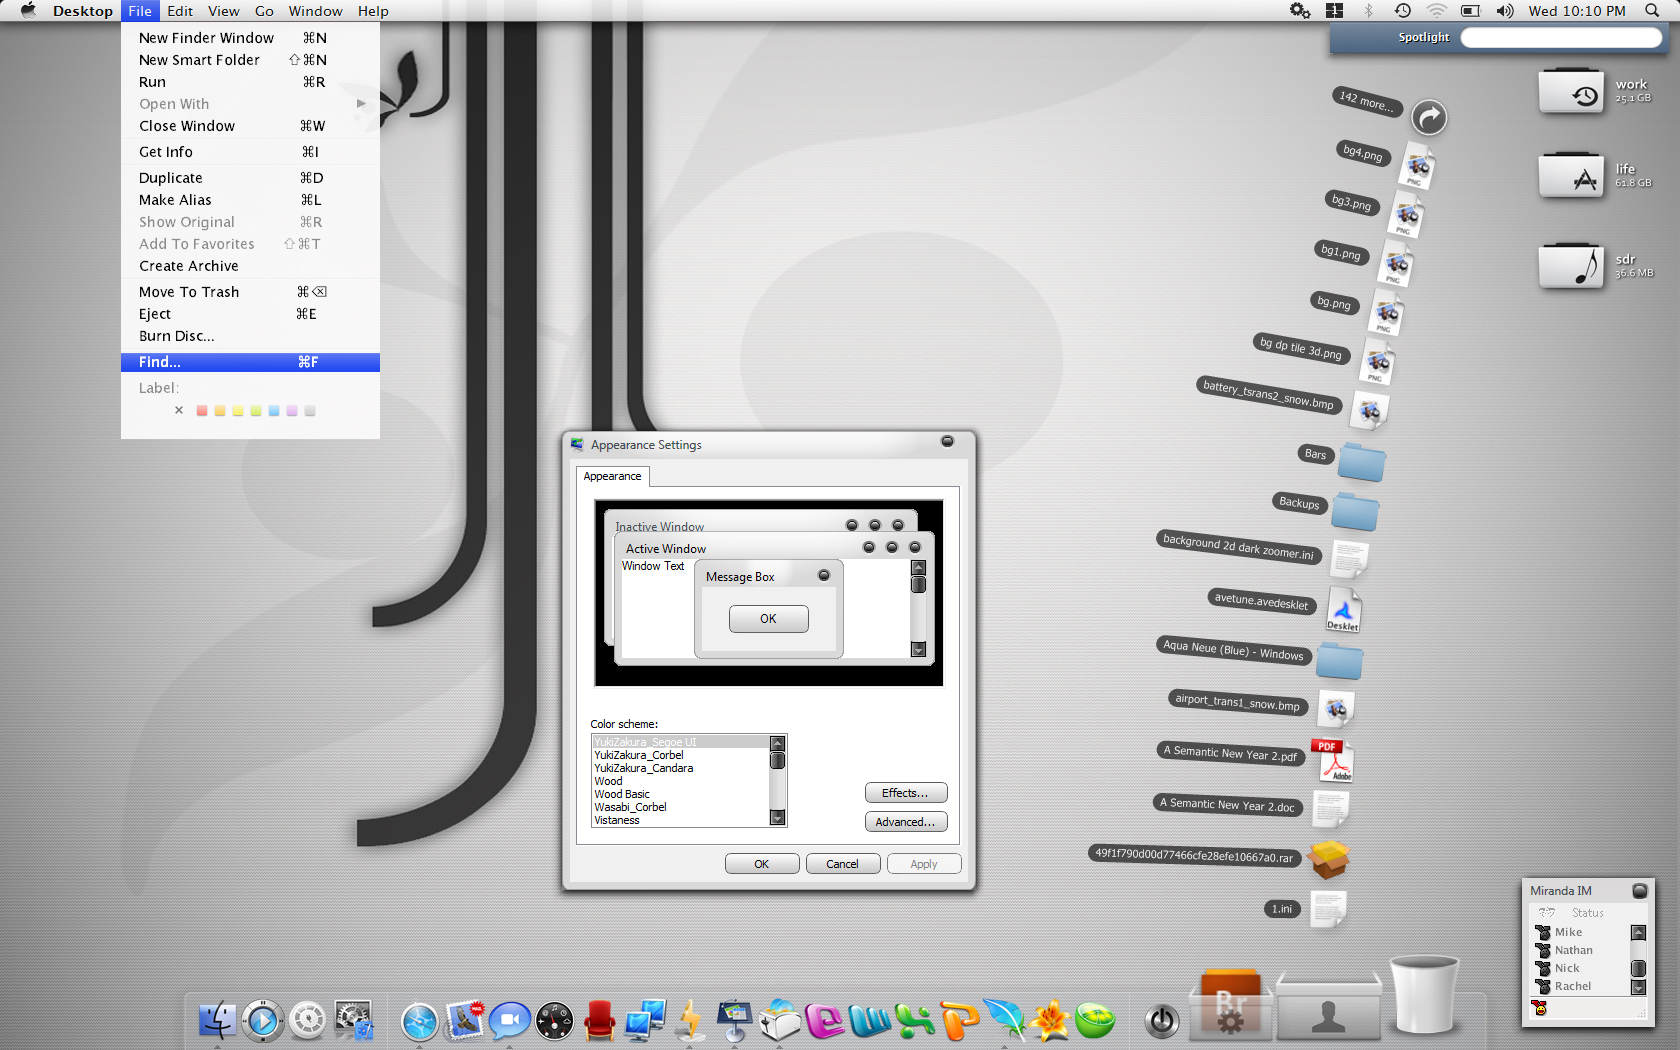The image size is (1680, 1050).
Task: Click the 'Advanced...' button
Action: click(x=906, y=822)
